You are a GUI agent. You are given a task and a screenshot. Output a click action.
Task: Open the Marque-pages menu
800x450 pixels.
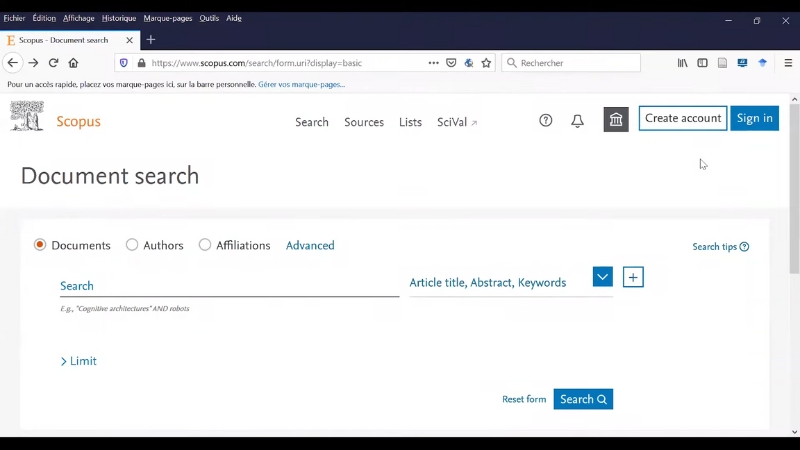(168, 18)
